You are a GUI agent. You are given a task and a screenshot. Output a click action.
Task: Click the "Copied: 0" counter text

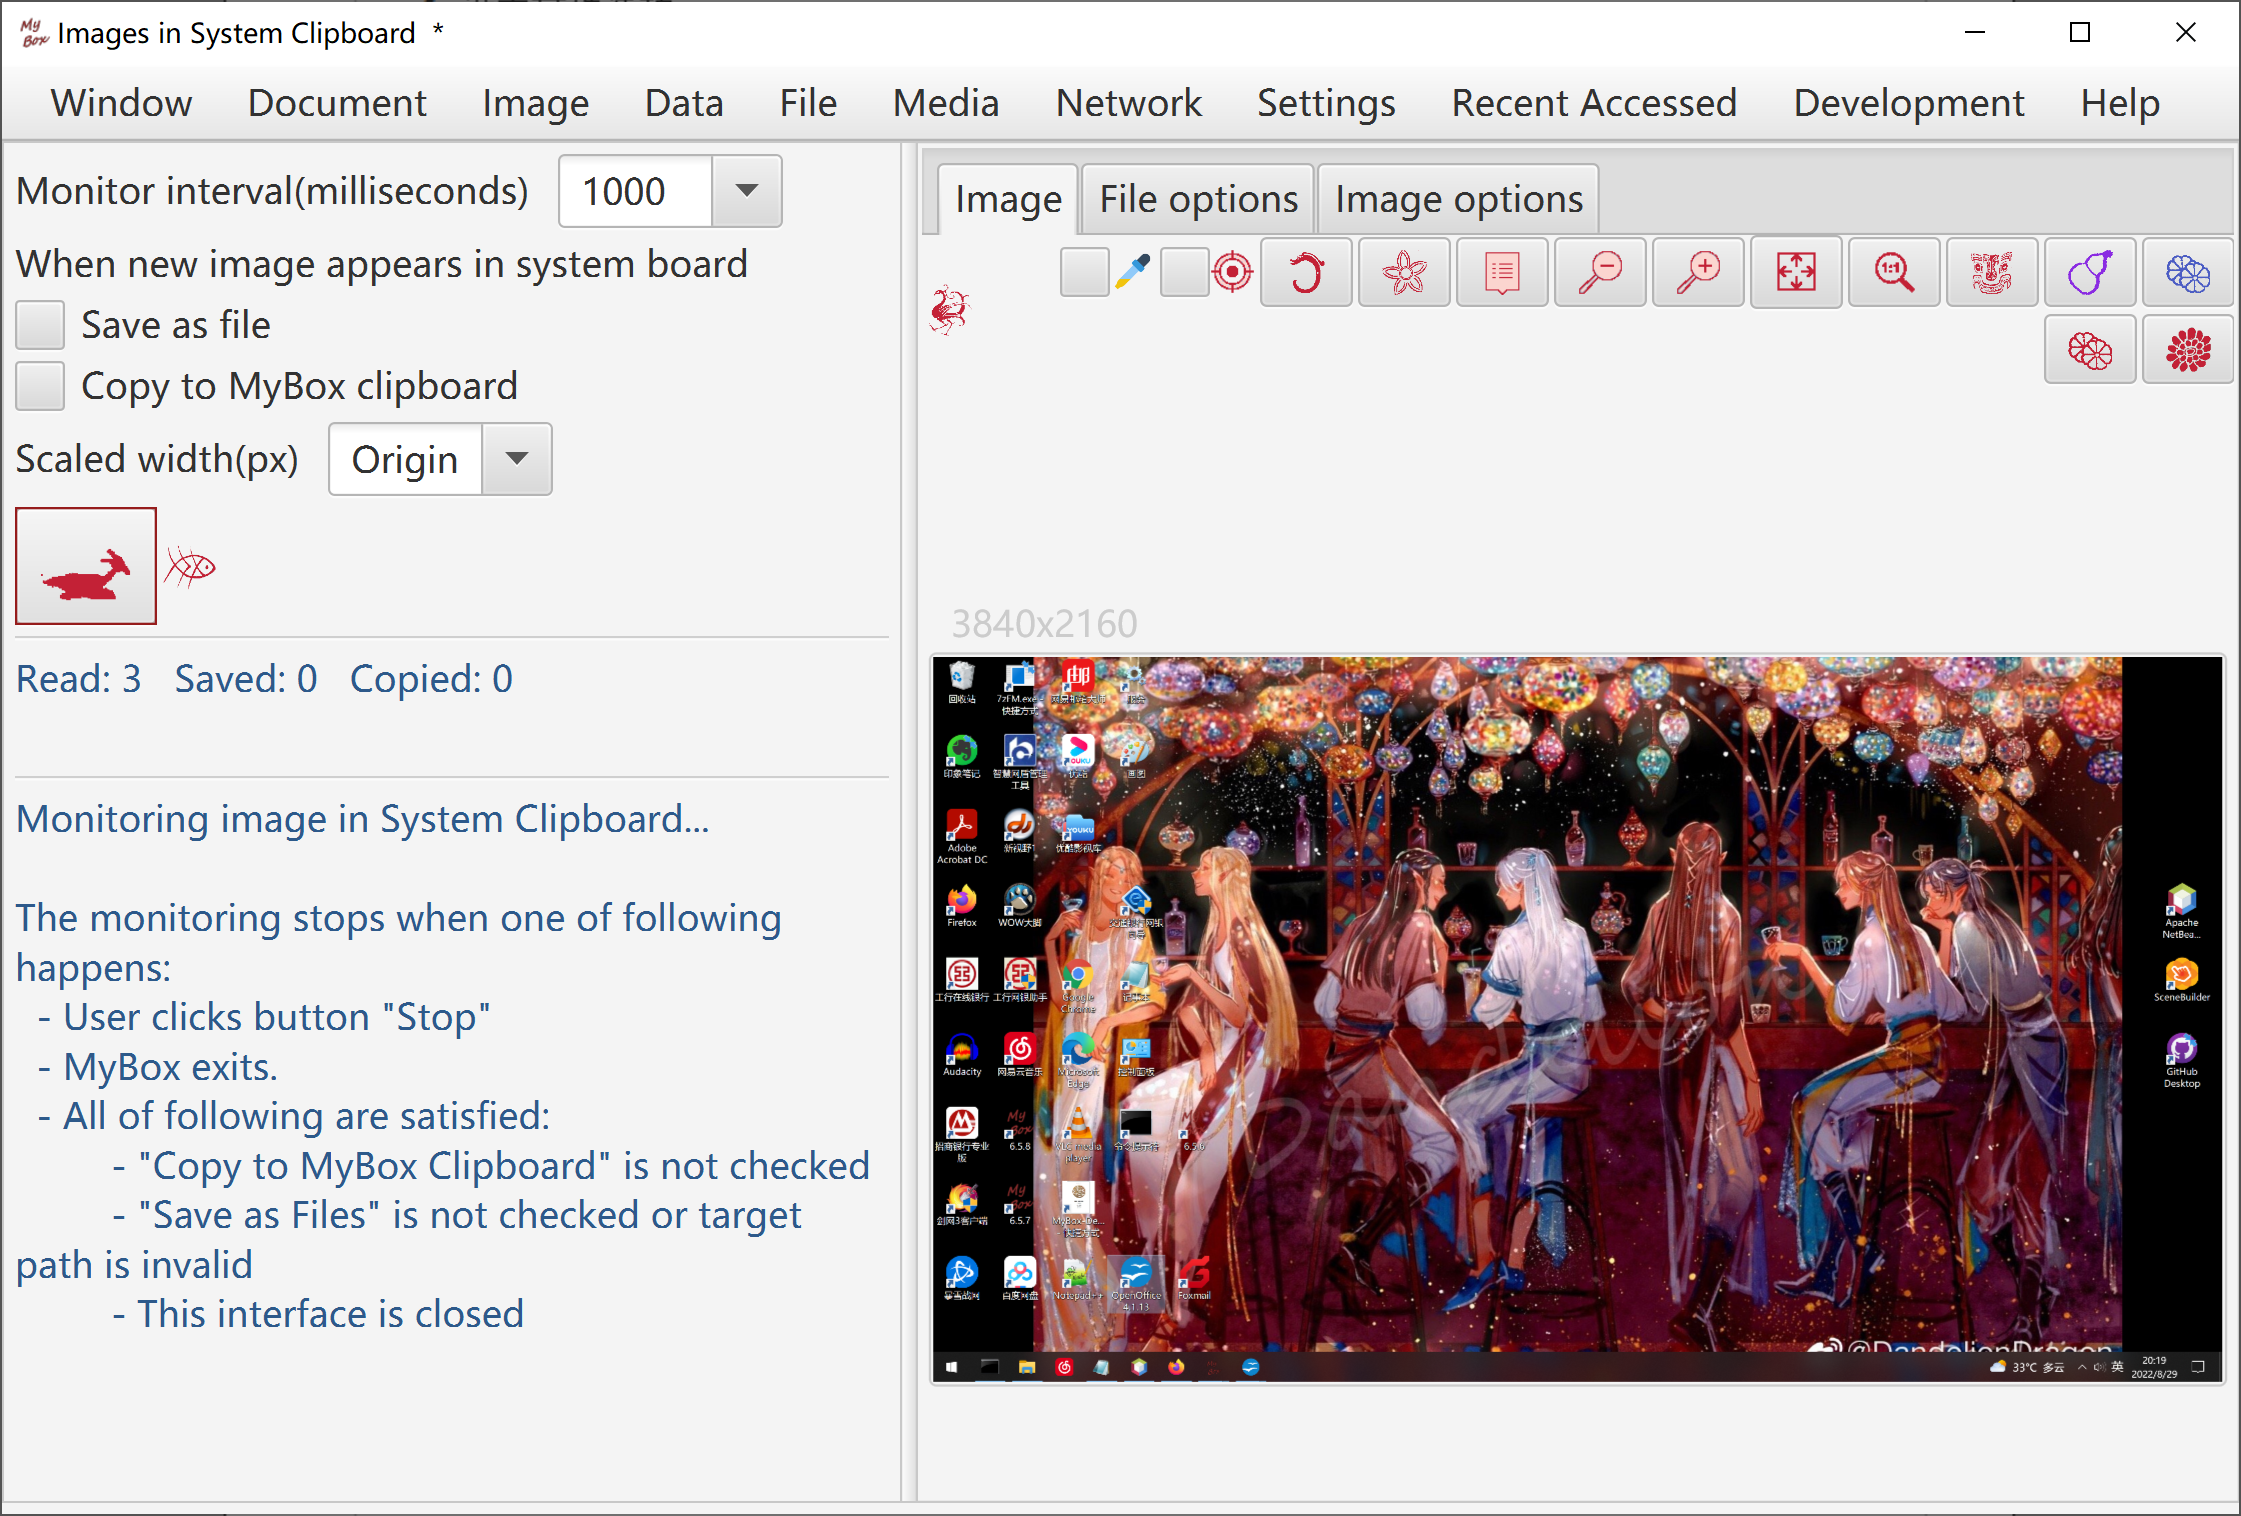431,679
